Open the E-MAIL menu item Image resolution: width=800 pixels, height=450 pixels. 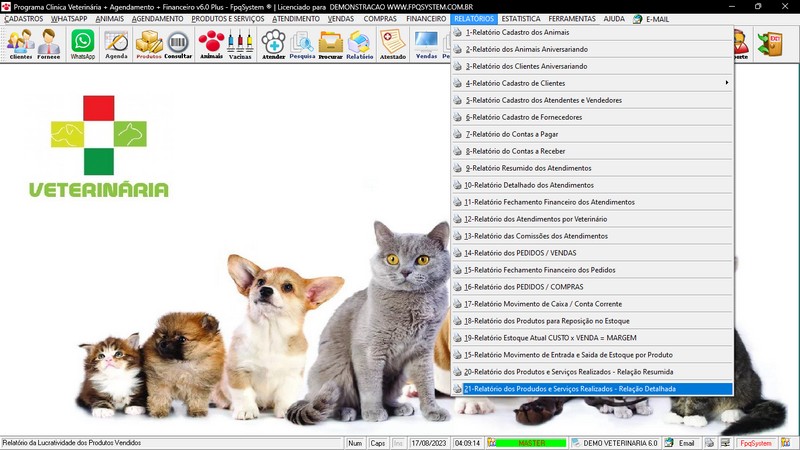pyautogui.click(x=657, y=19)
